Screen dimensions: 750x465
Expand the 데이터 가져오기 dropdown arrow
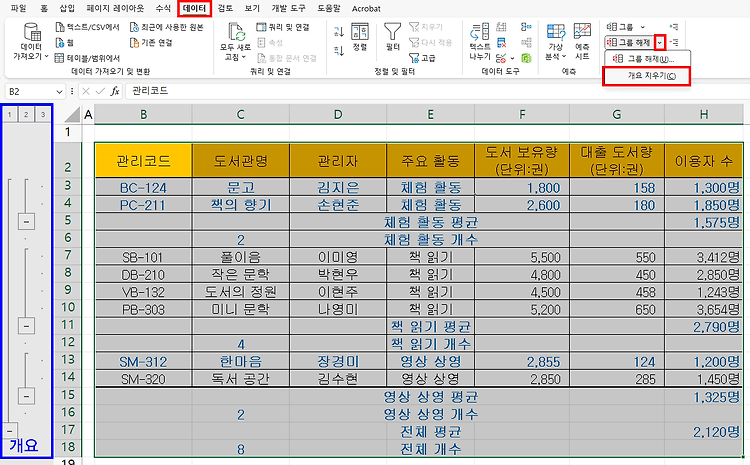(46, 56)
